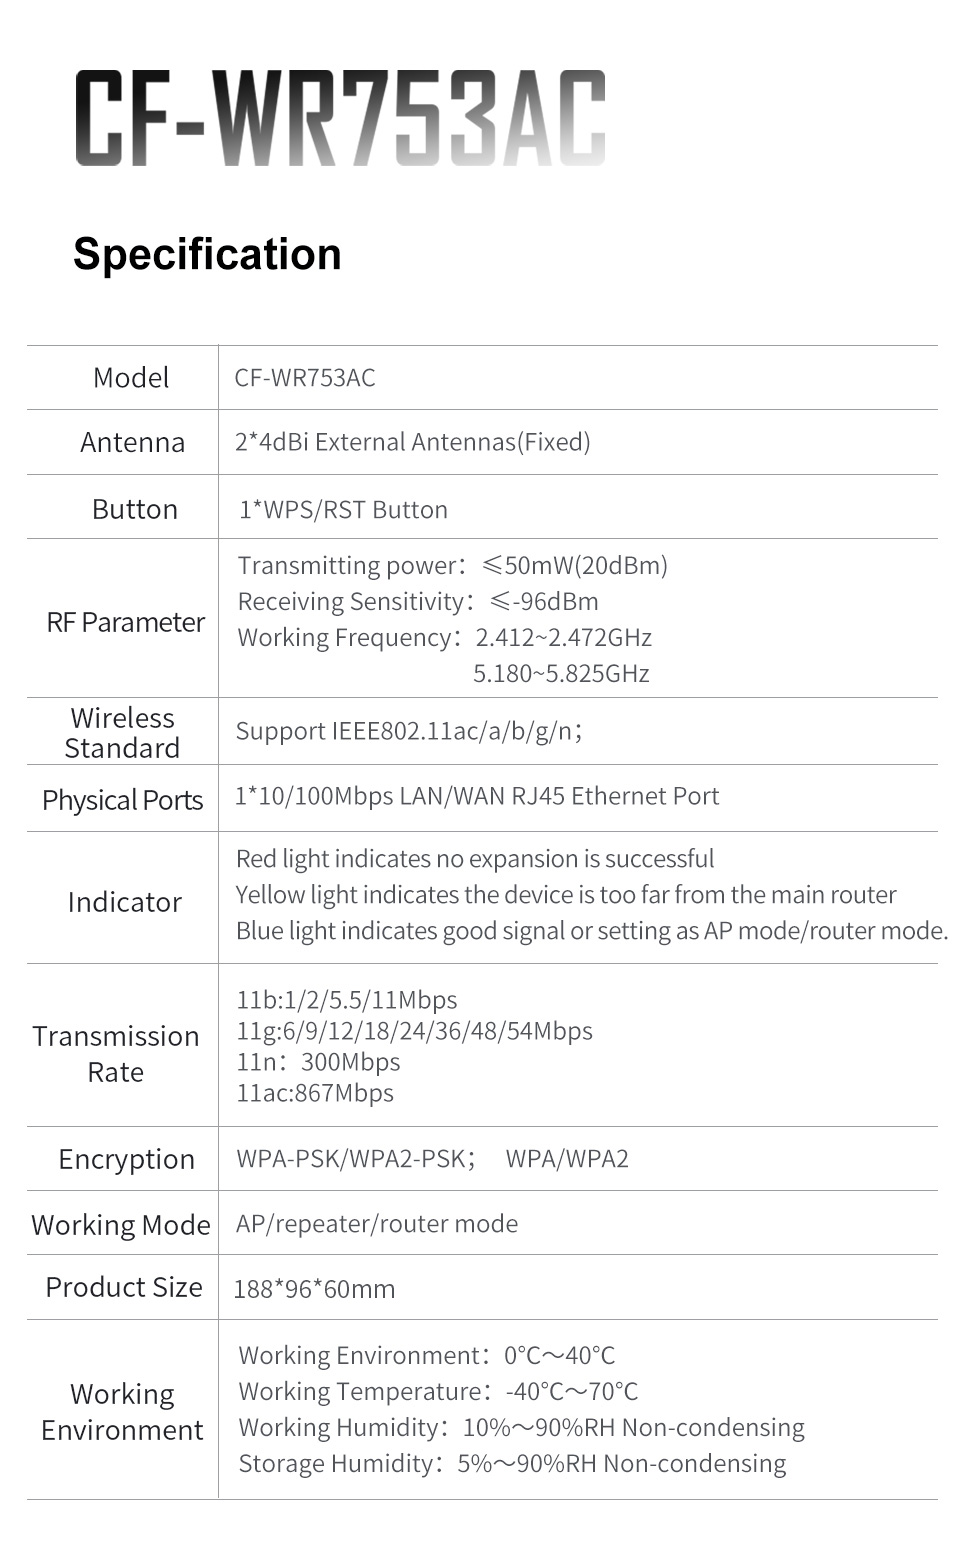This screenshot has height=1555, width=960.
Task: Click the Storage Humidity line
Action: click(512, 1464)
